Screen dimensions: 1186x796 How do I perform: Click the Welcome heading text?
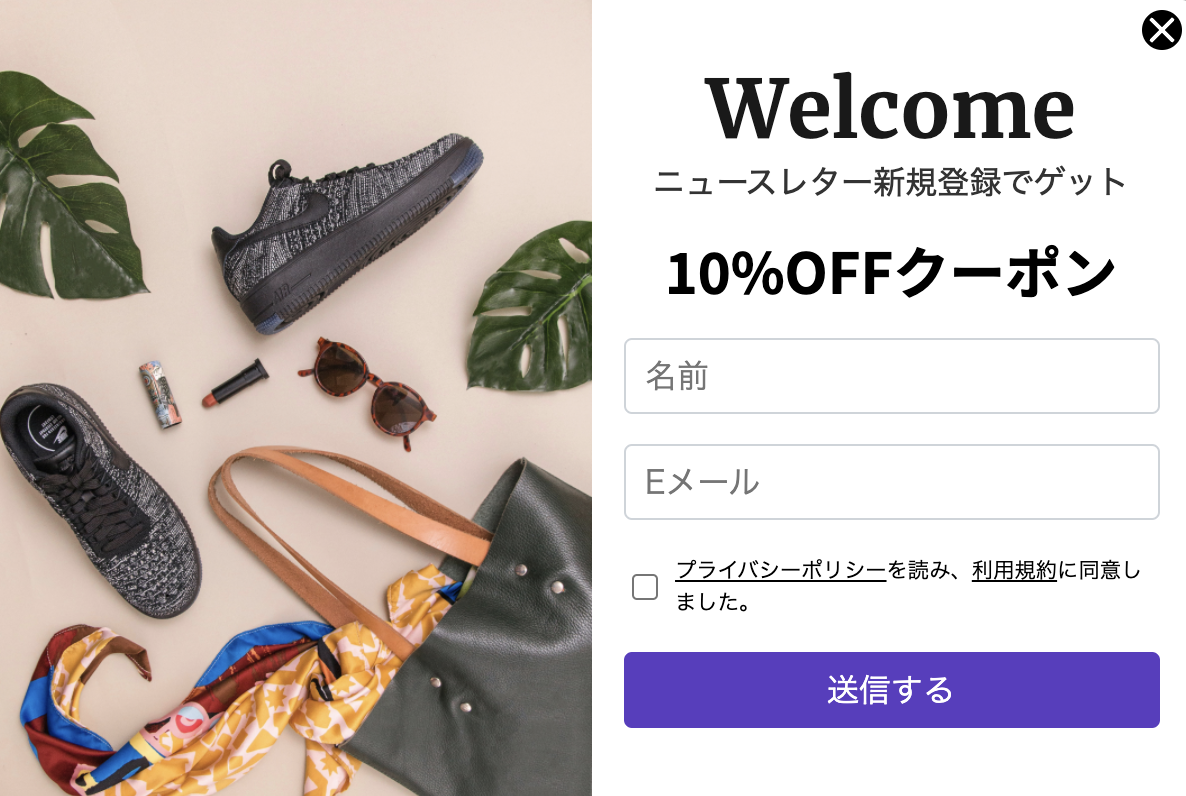[890, 108]
